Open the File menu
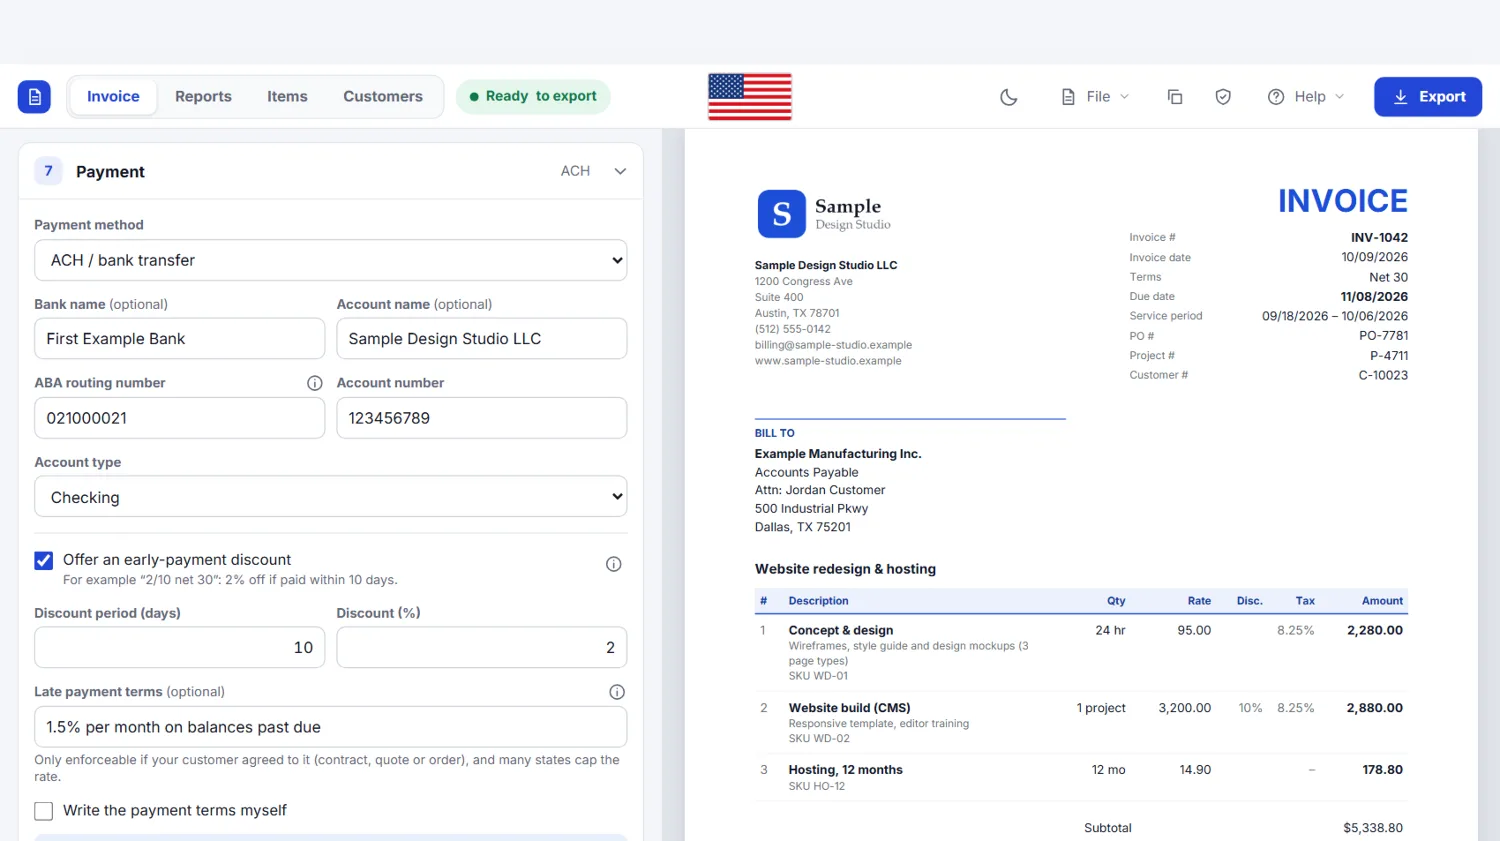 [x=1095, y=97]
